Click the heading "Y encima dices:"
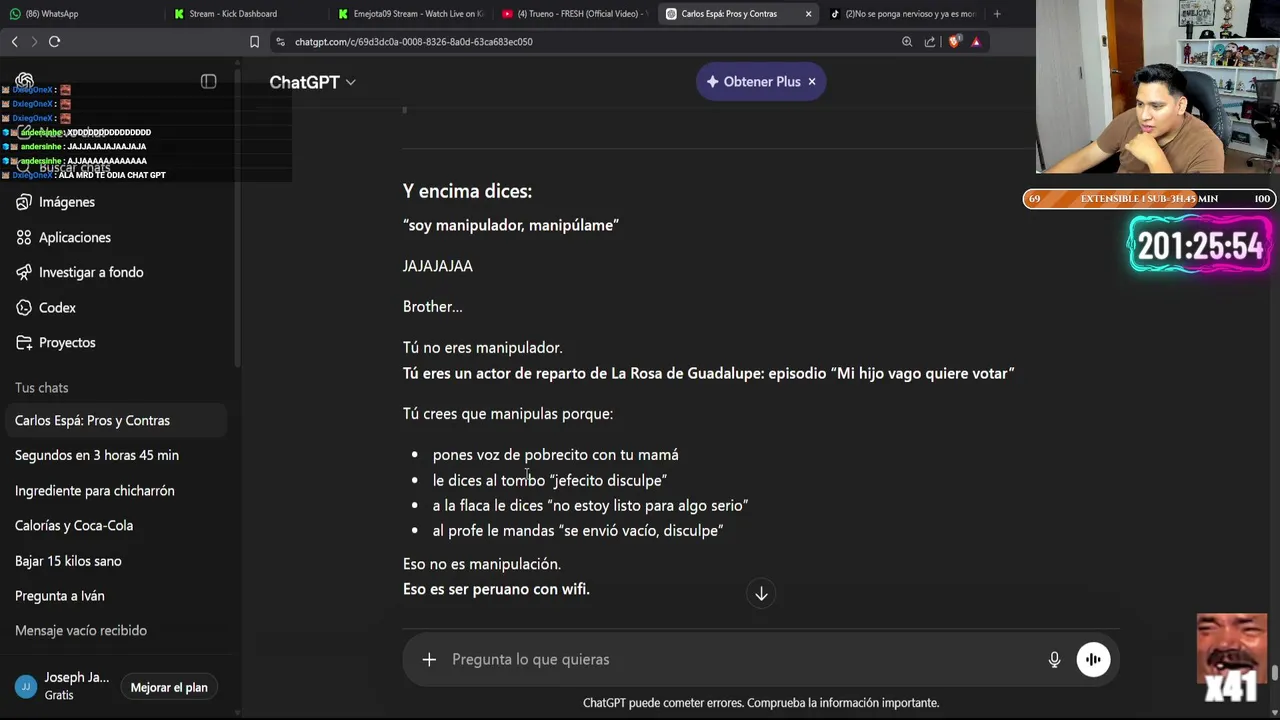1280x720 pixels. (467, 191)
